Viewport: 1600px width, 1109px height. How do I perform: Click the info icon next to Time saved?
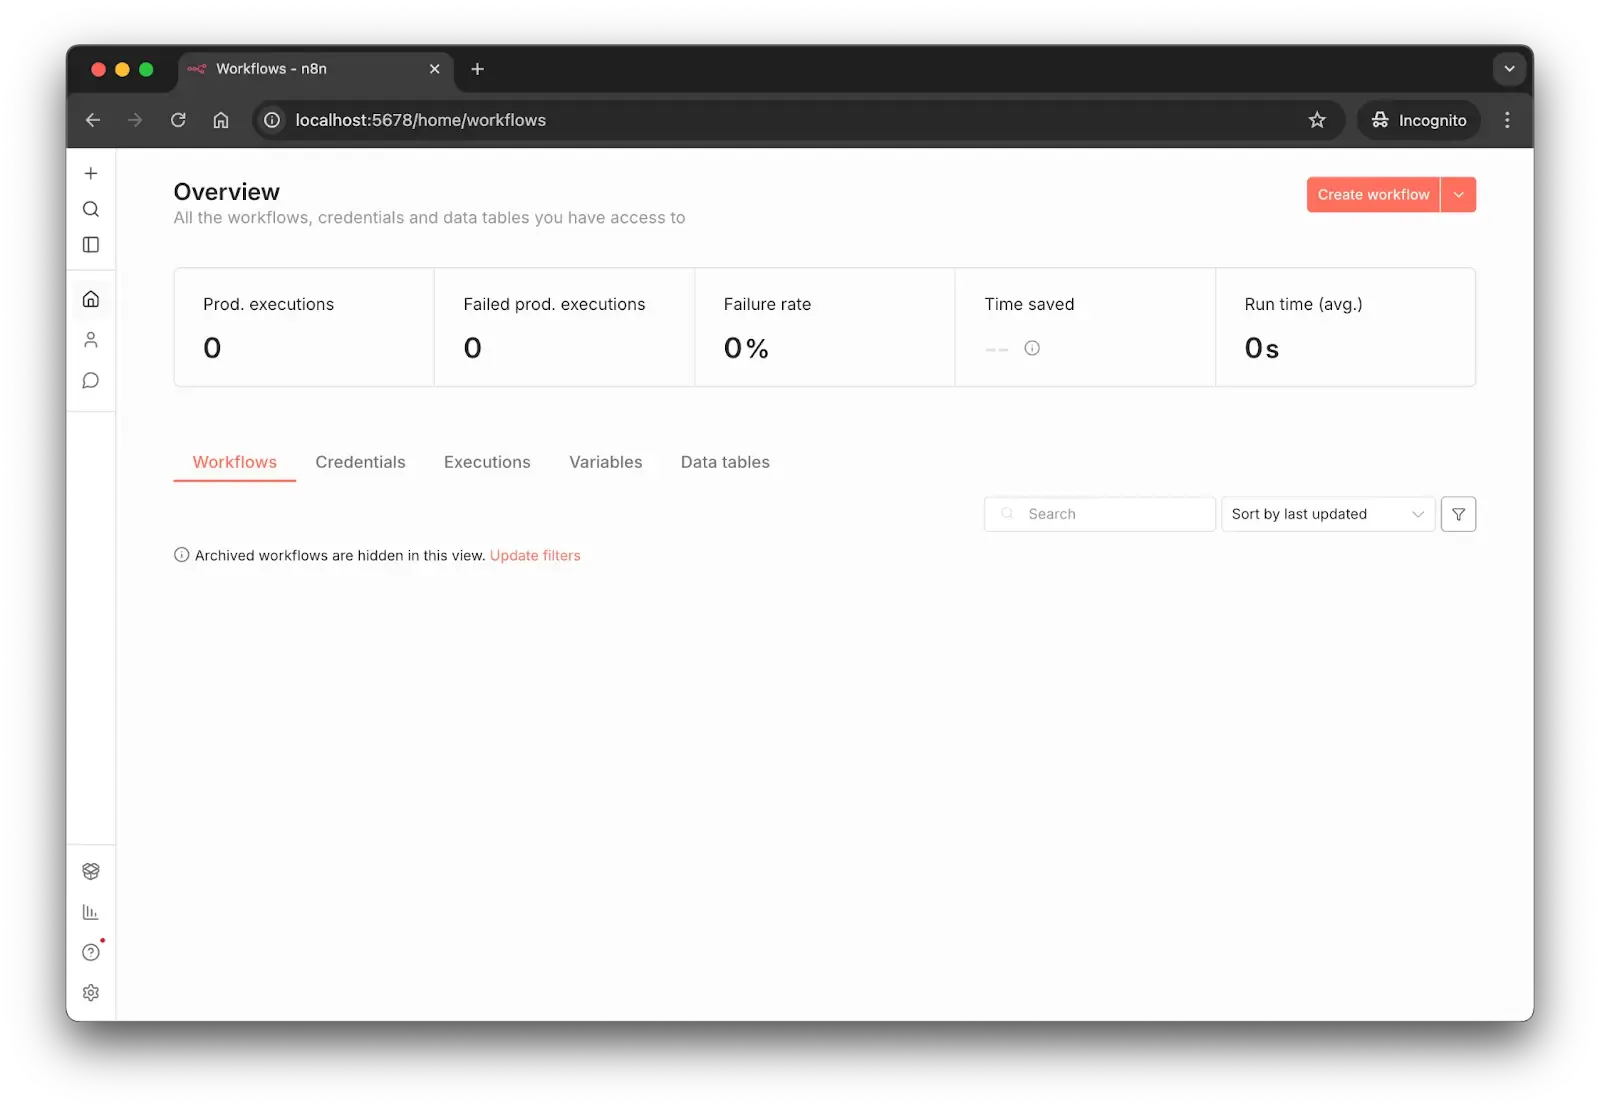1032,348
